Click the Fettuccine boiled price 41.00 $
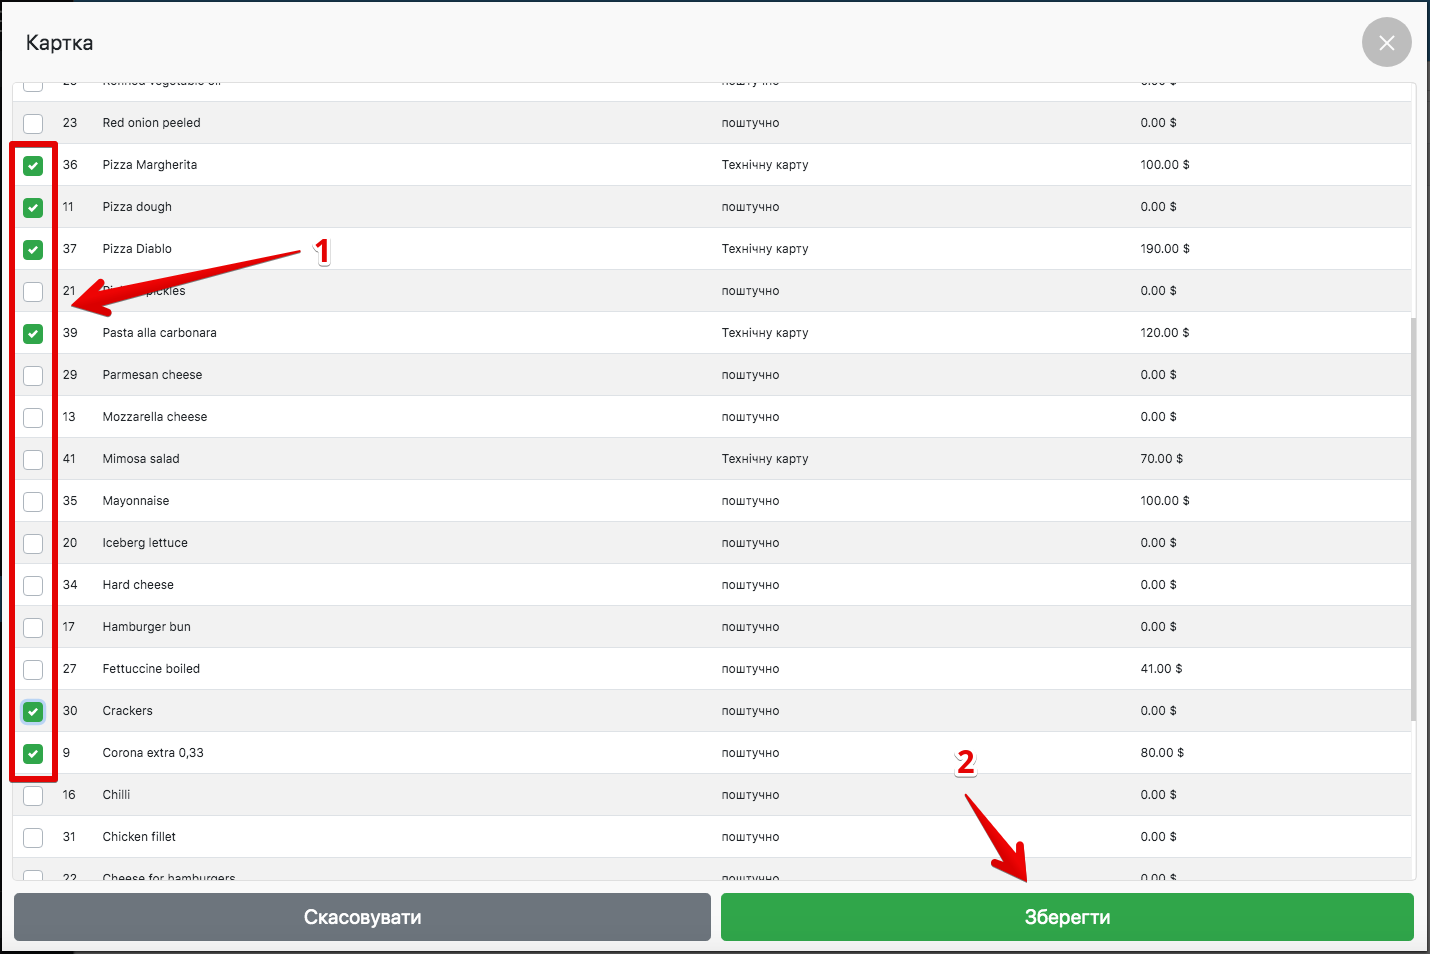 1161,669
